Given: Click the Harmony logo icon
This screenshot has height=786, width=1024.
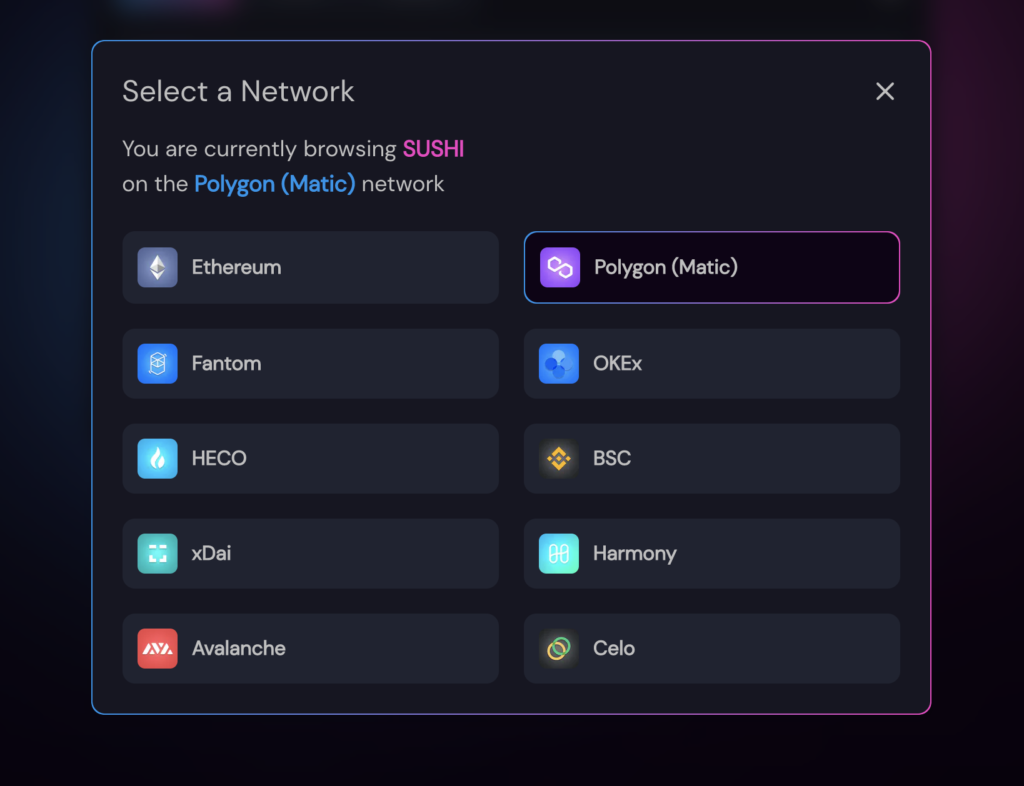Looking at the screenshot, I should pyautogui.click(x=558, y=554).
